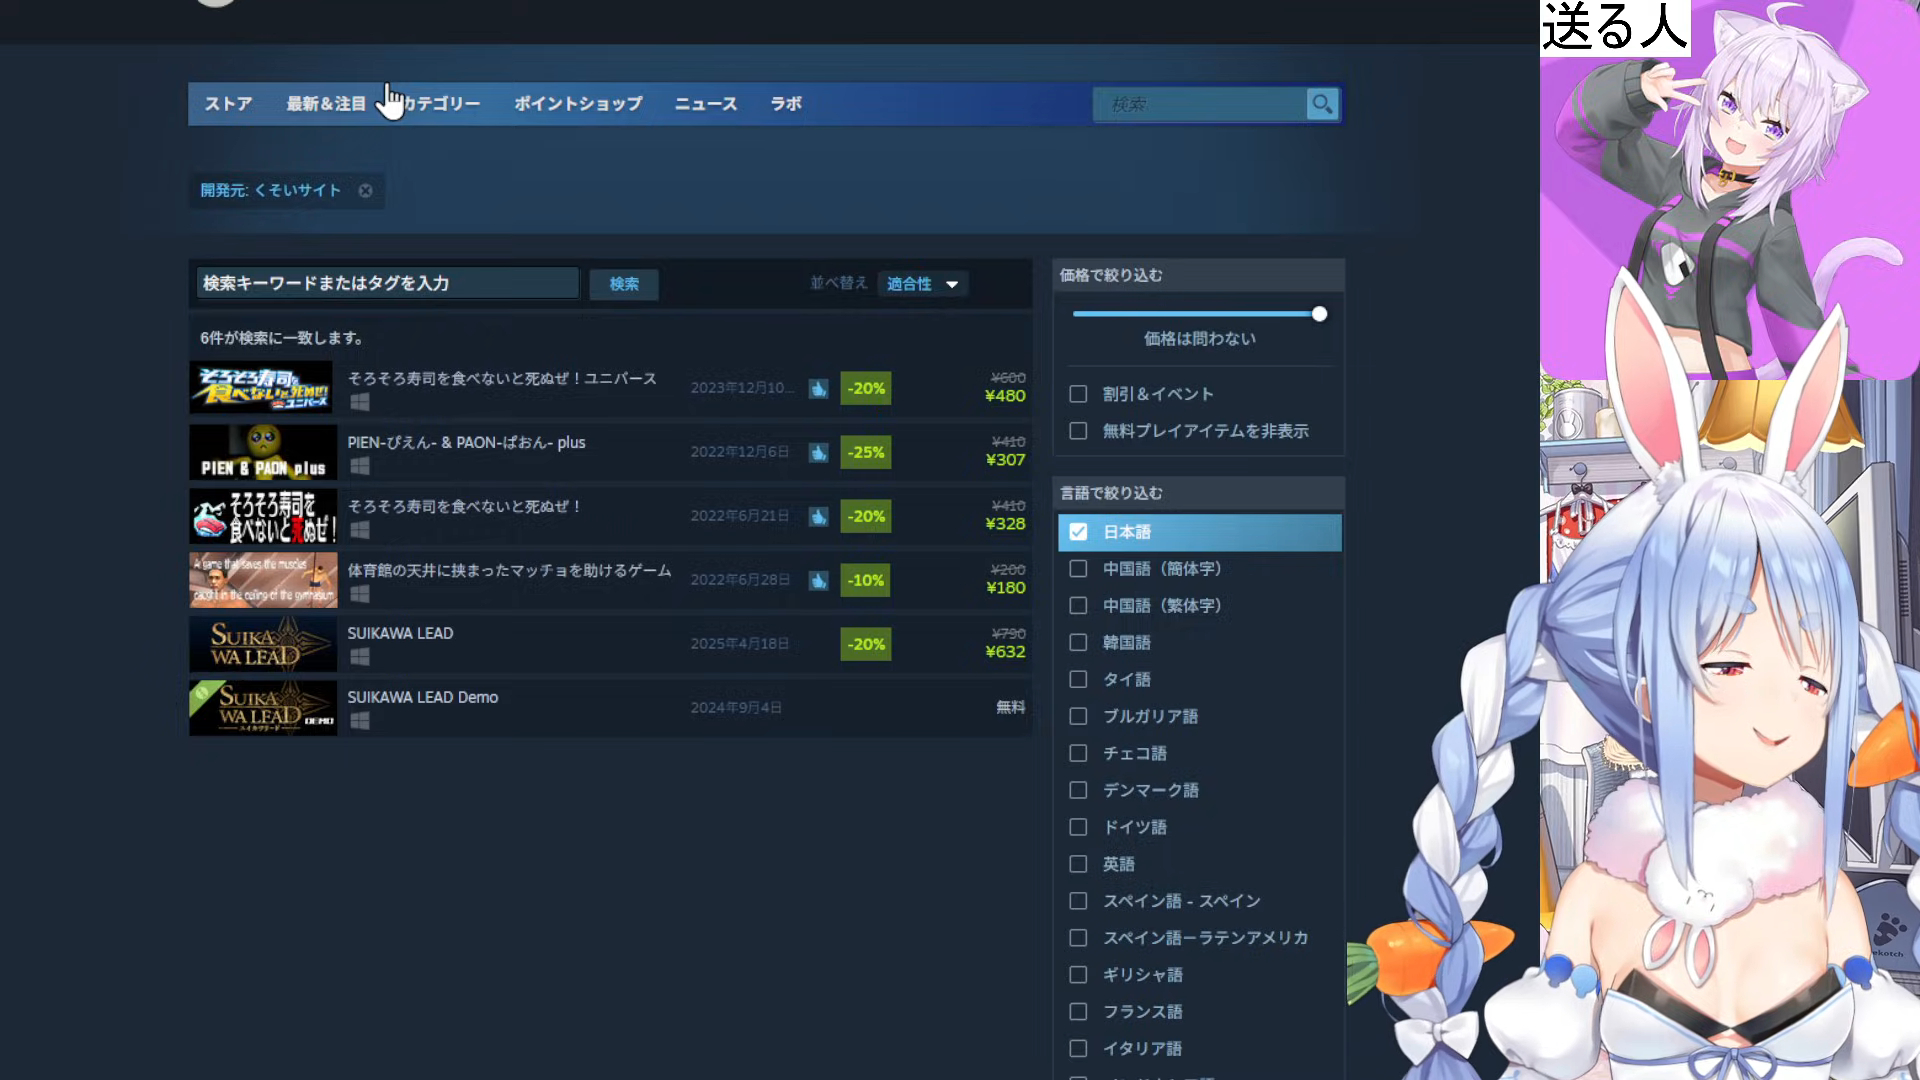Click the 検索キーワードまたはタグを入力 field

(x=388, y=284)
